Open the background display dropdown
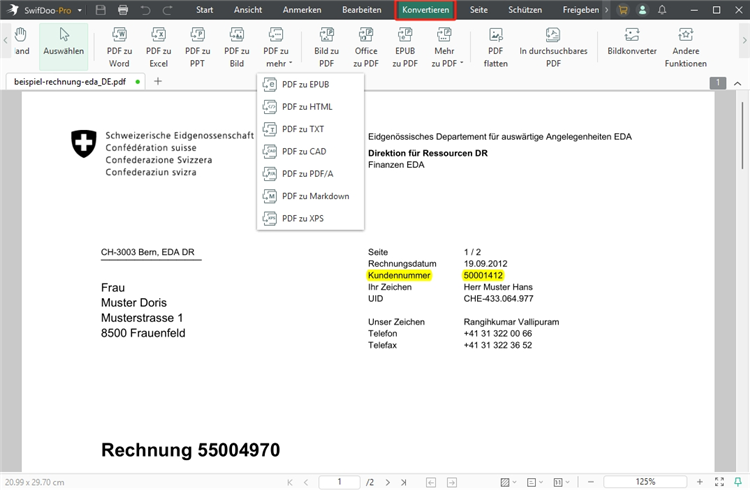The width and height of the screenshot is (750, 490). pyautogui.click(x=508, y=482)
